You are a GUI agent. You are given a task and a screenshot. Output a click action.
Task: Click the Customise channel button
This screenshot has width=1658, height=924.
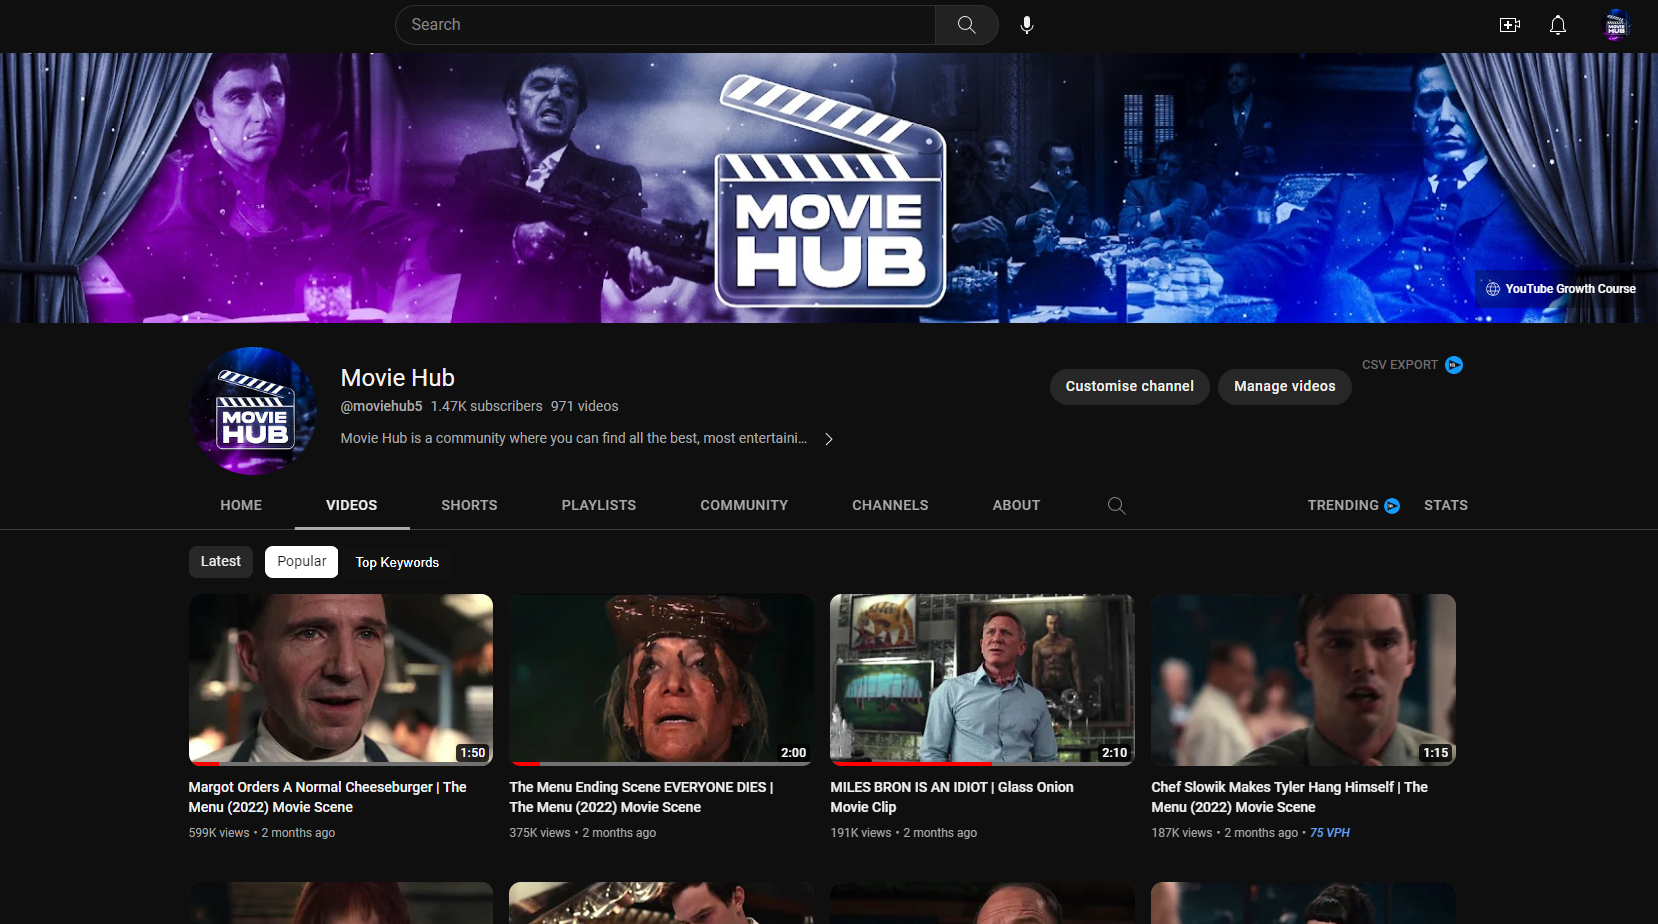pos(1129,386)
